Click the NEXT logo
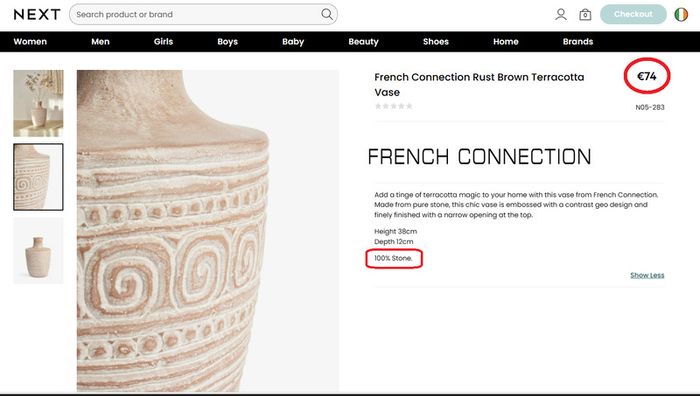This screenshot has width=700, height=396. click(37, 14)
